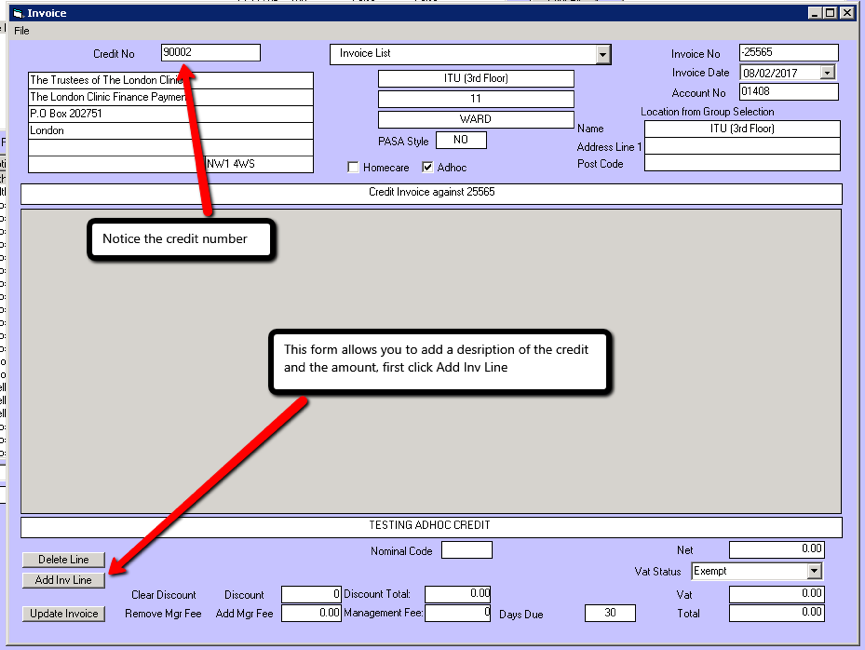
Task: Click the Nominal Code field
Action: tap(467, 551)
